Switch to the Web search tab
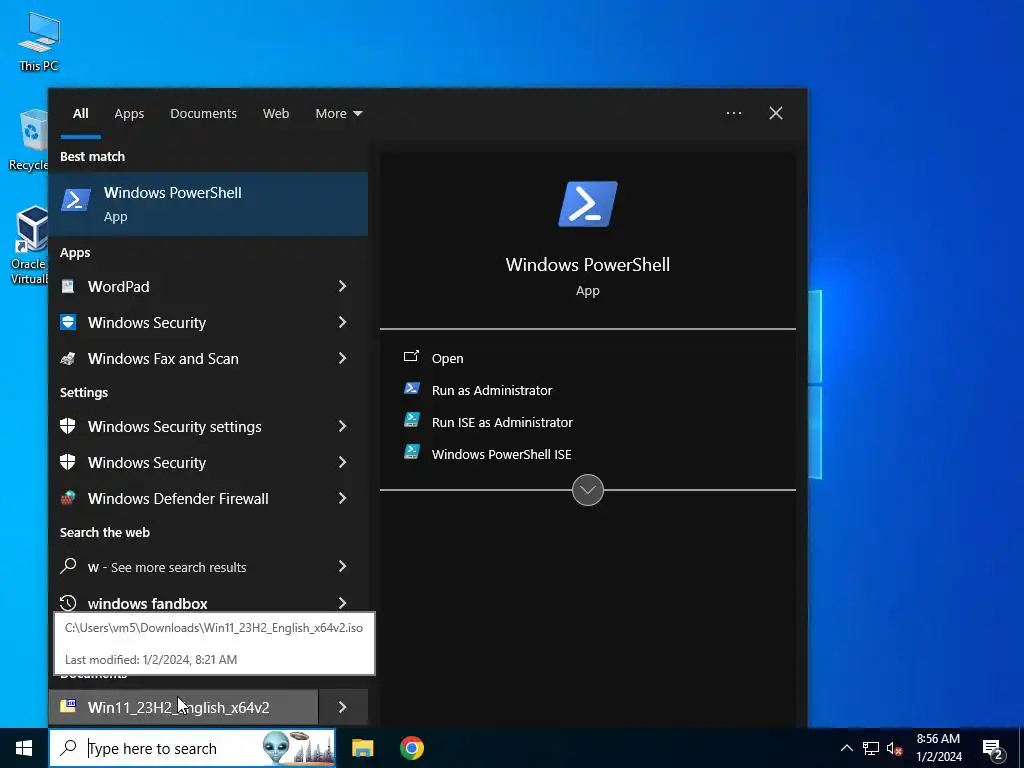1024x768 pixels. point(276,114)
